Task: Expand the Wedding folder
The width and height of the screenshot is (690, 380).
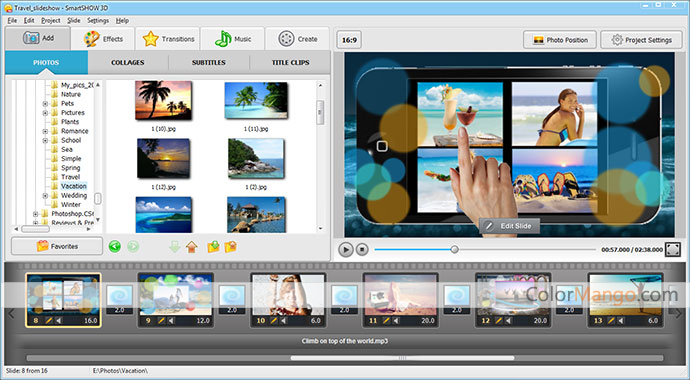Action: coord(45,196)
